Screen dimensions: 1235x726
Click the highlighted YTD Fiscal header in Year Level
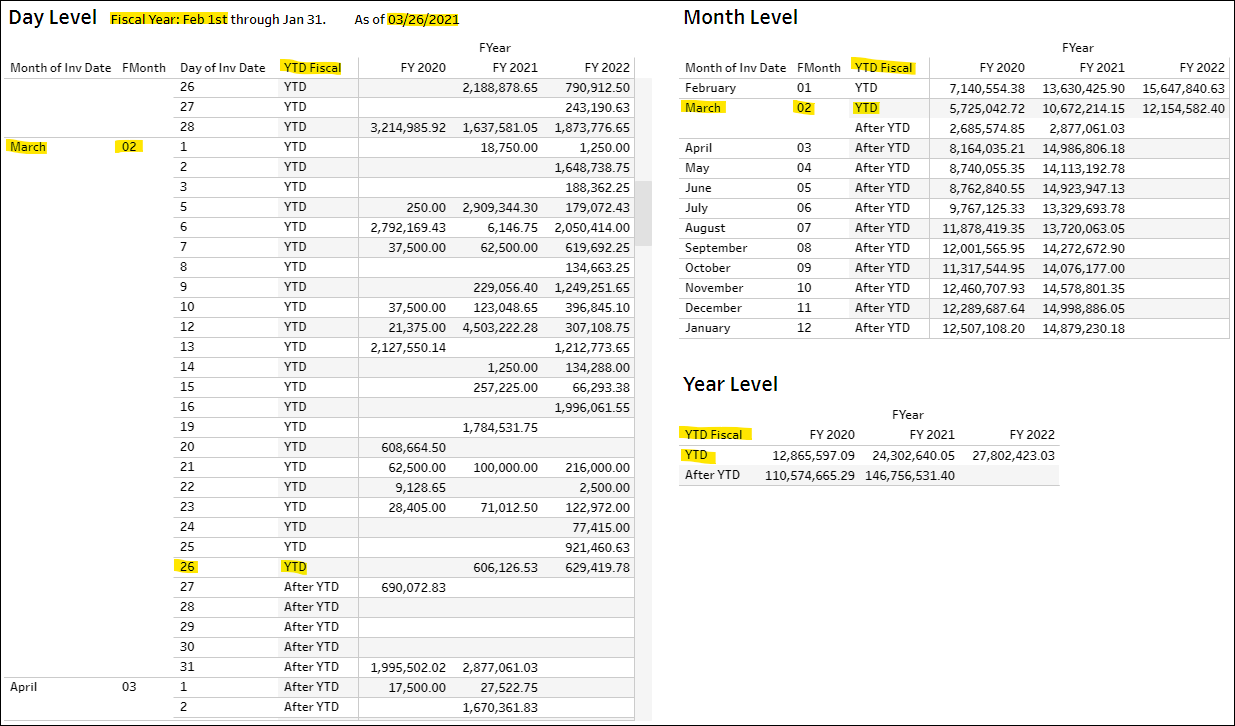pos(713,435)
